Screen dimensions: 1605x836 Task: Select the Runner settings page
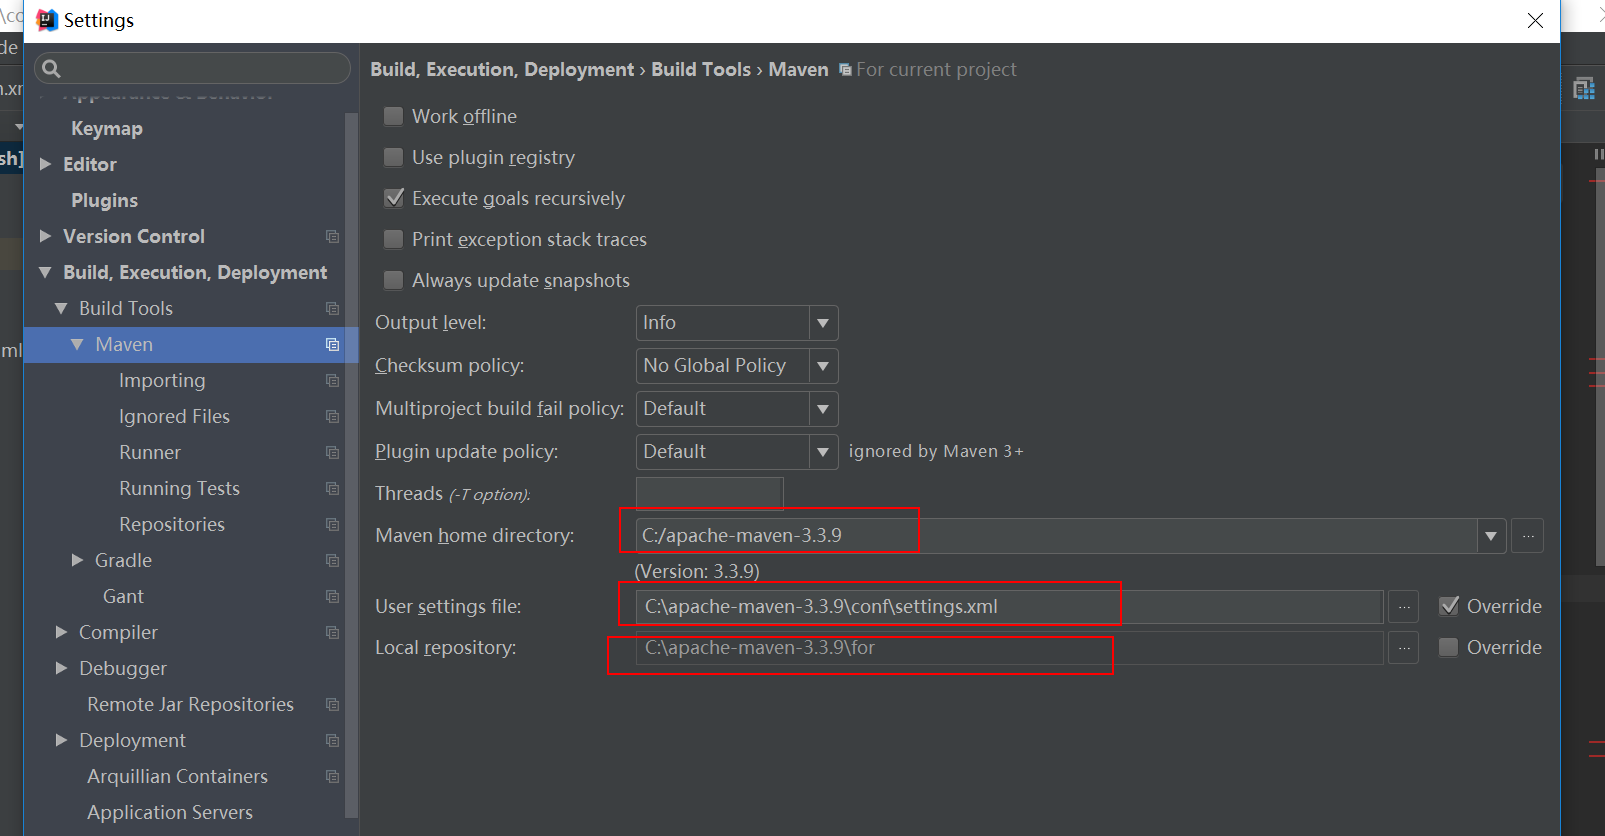150,452
